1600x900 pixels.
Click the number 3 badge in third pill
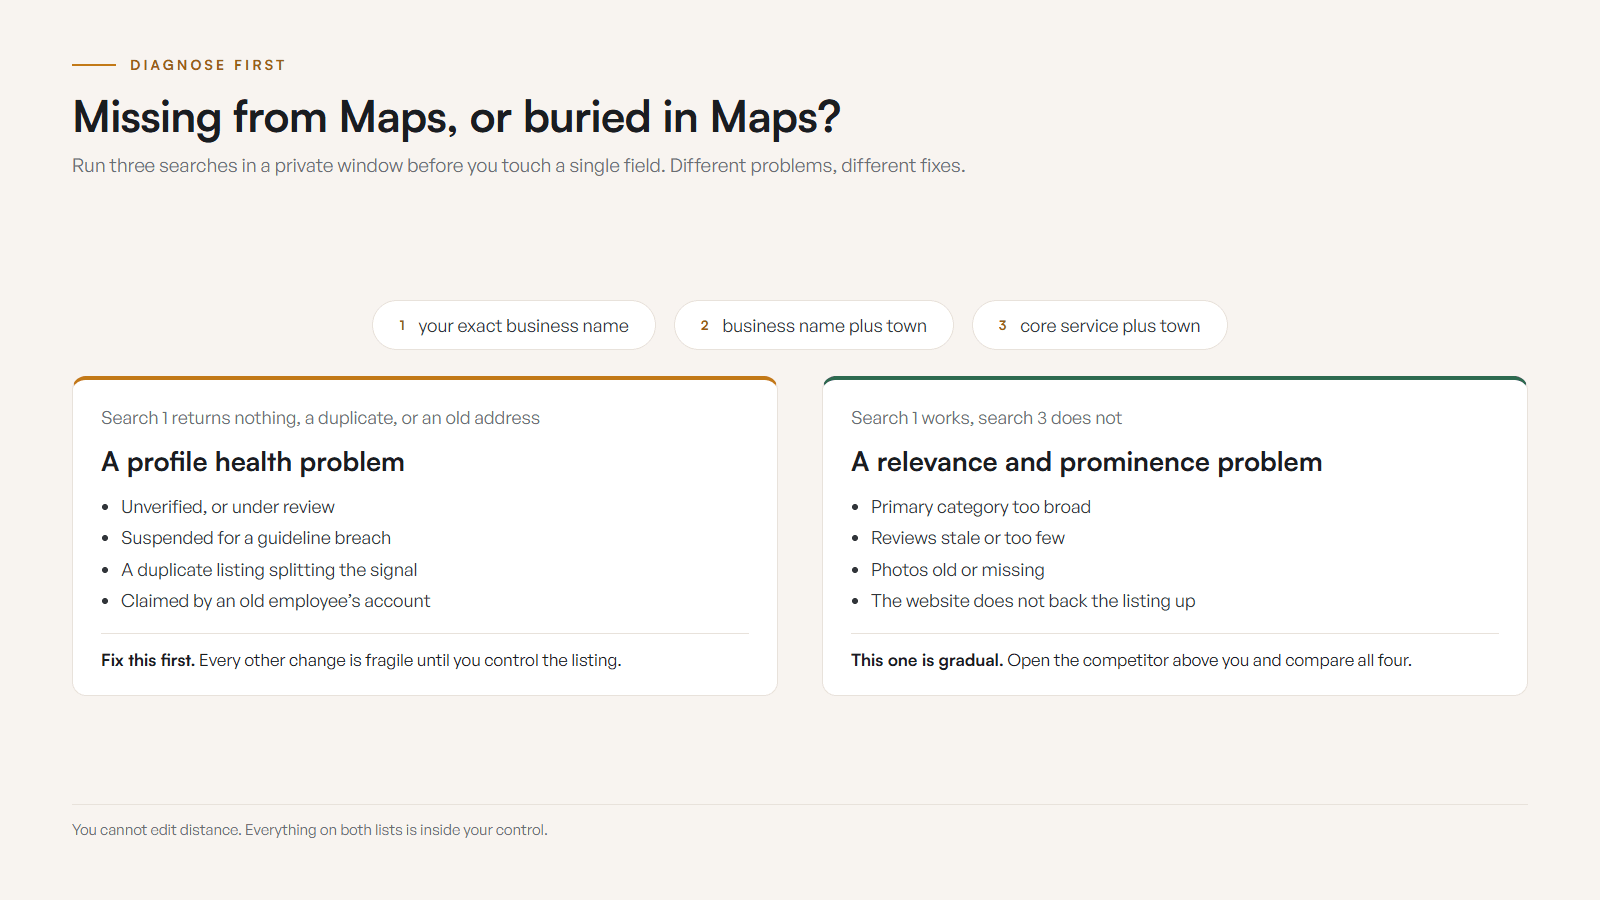coord(1002,325)
